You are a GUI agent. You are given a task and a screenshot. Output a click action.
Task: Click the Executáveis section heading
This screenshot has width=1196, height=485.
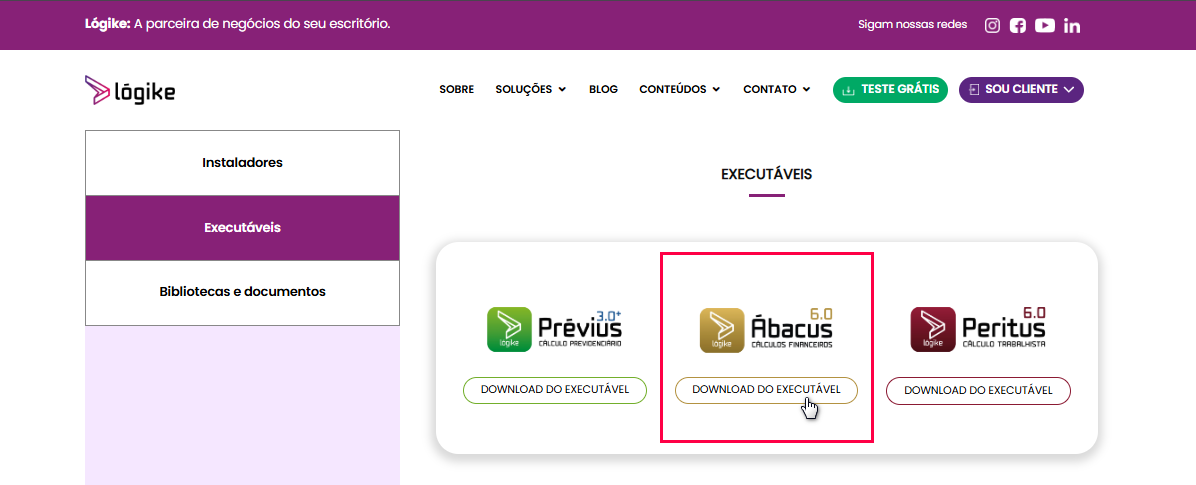[x=767, y=175]
